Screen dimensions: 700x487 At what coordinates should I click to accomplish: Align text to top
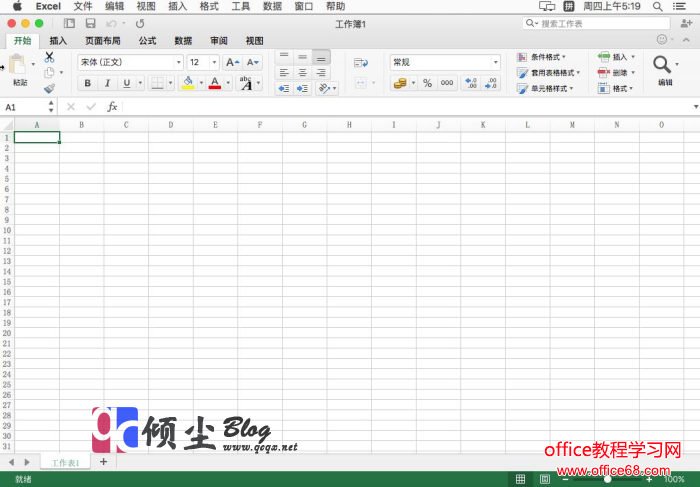284,57
